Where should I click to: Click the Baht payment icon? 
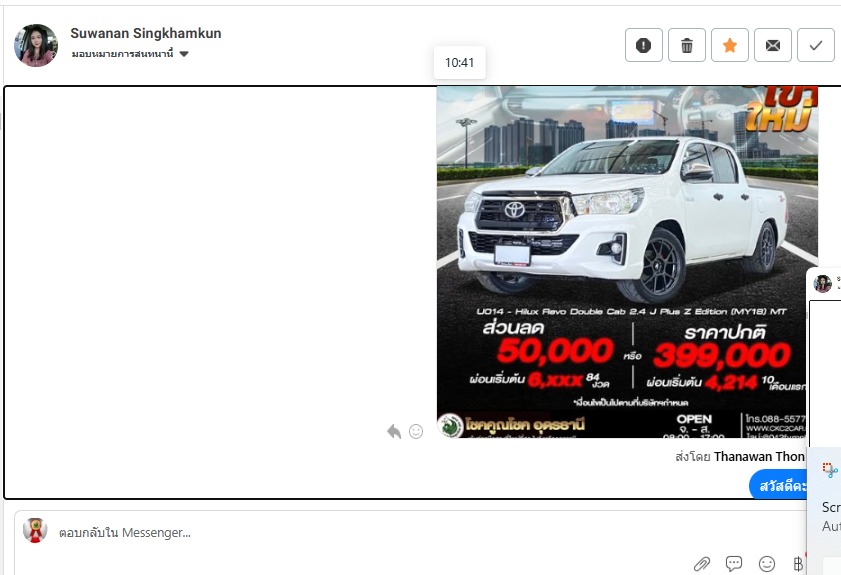798,564
